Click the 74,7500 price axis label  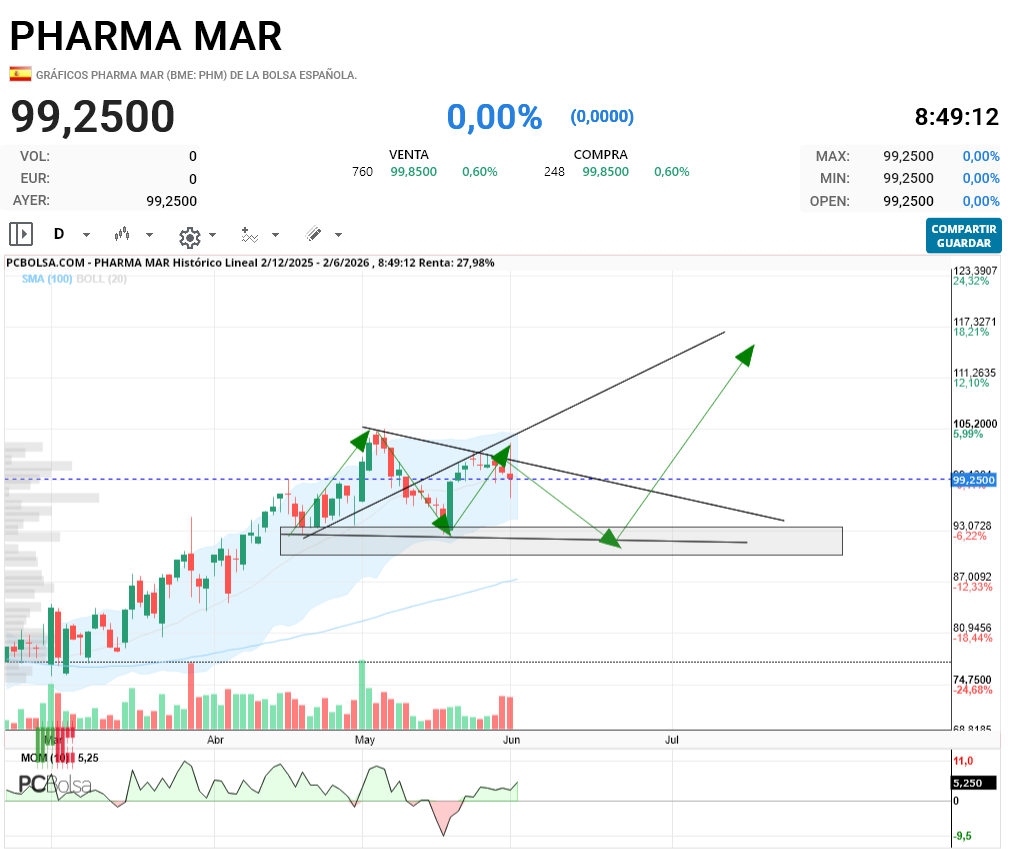coord(973,680)
